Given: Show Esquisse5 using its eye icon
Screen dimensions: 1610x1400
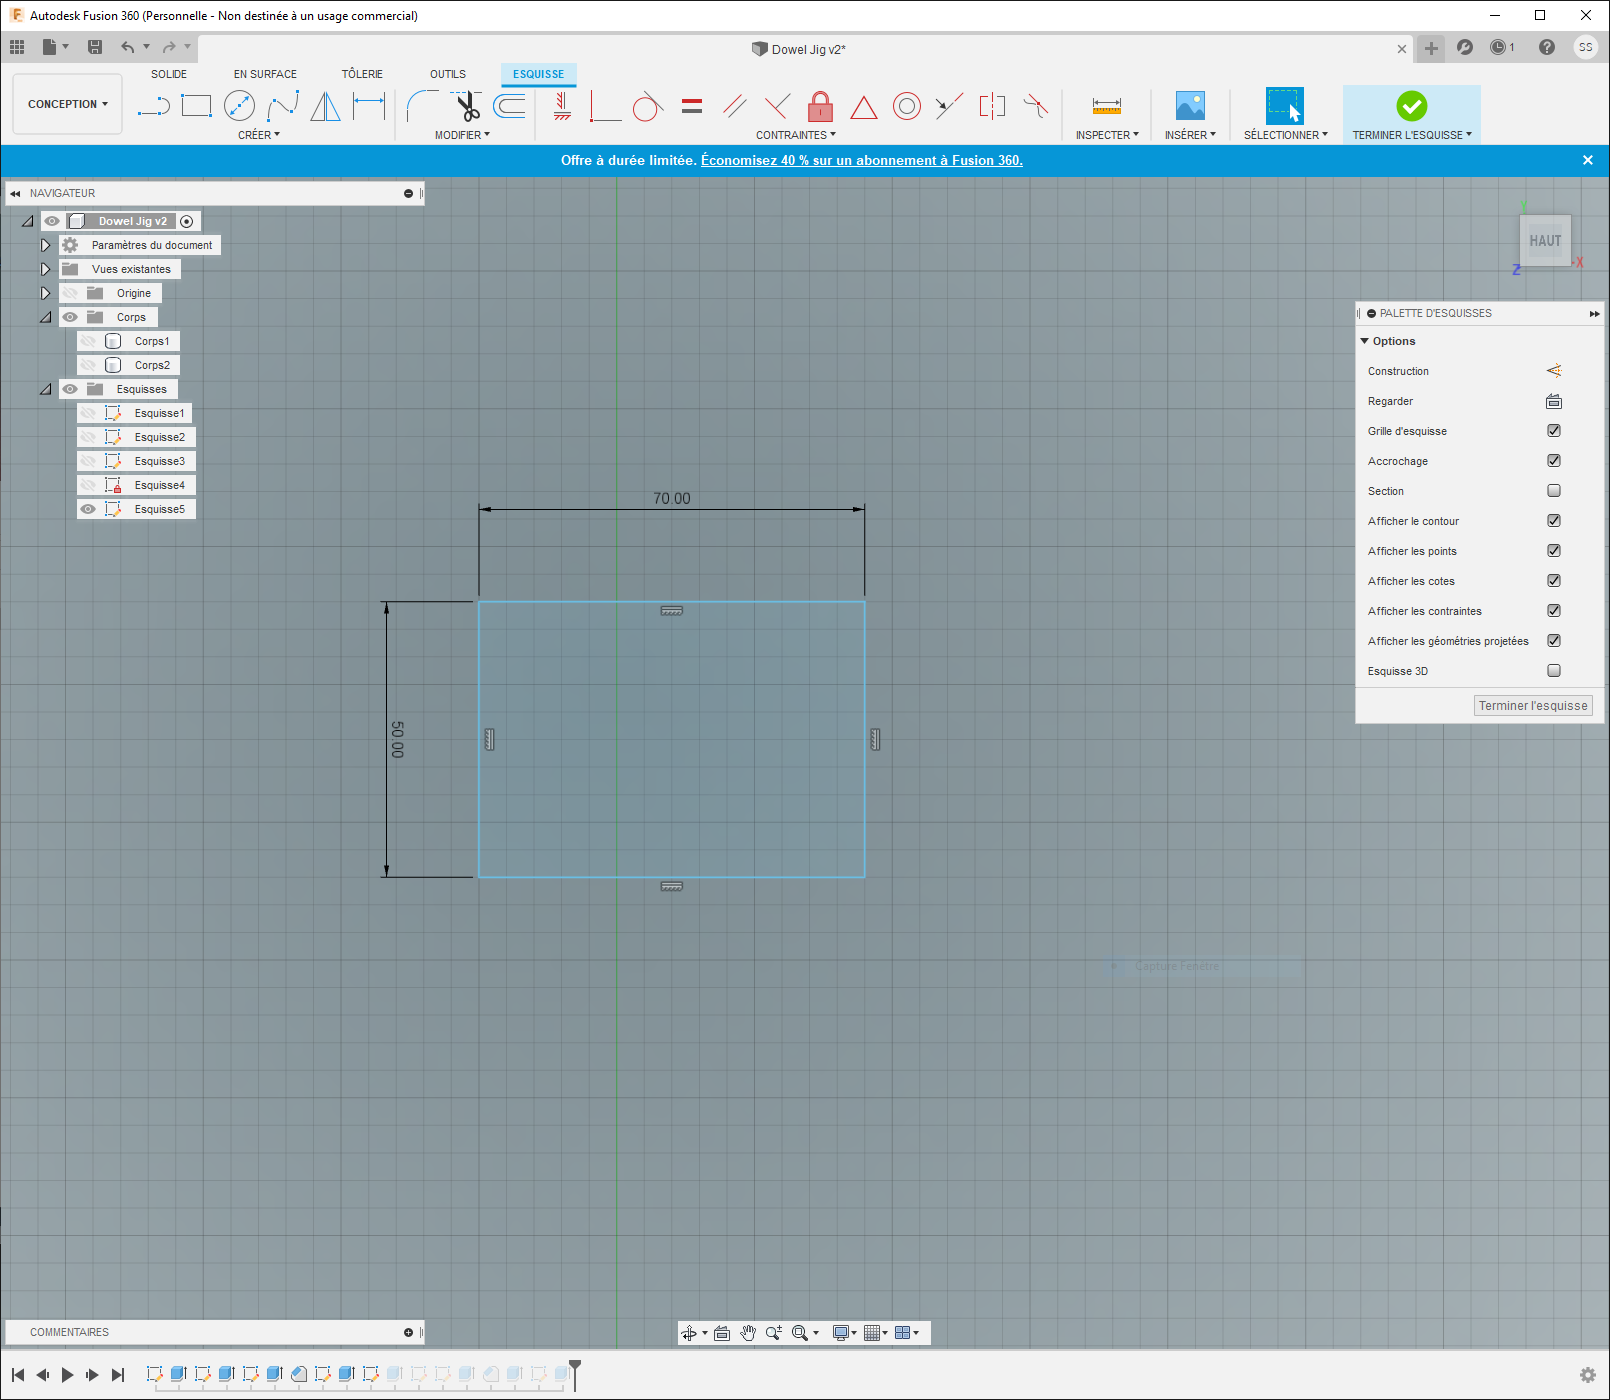Looking at the screenshot, I should [88, 509].
